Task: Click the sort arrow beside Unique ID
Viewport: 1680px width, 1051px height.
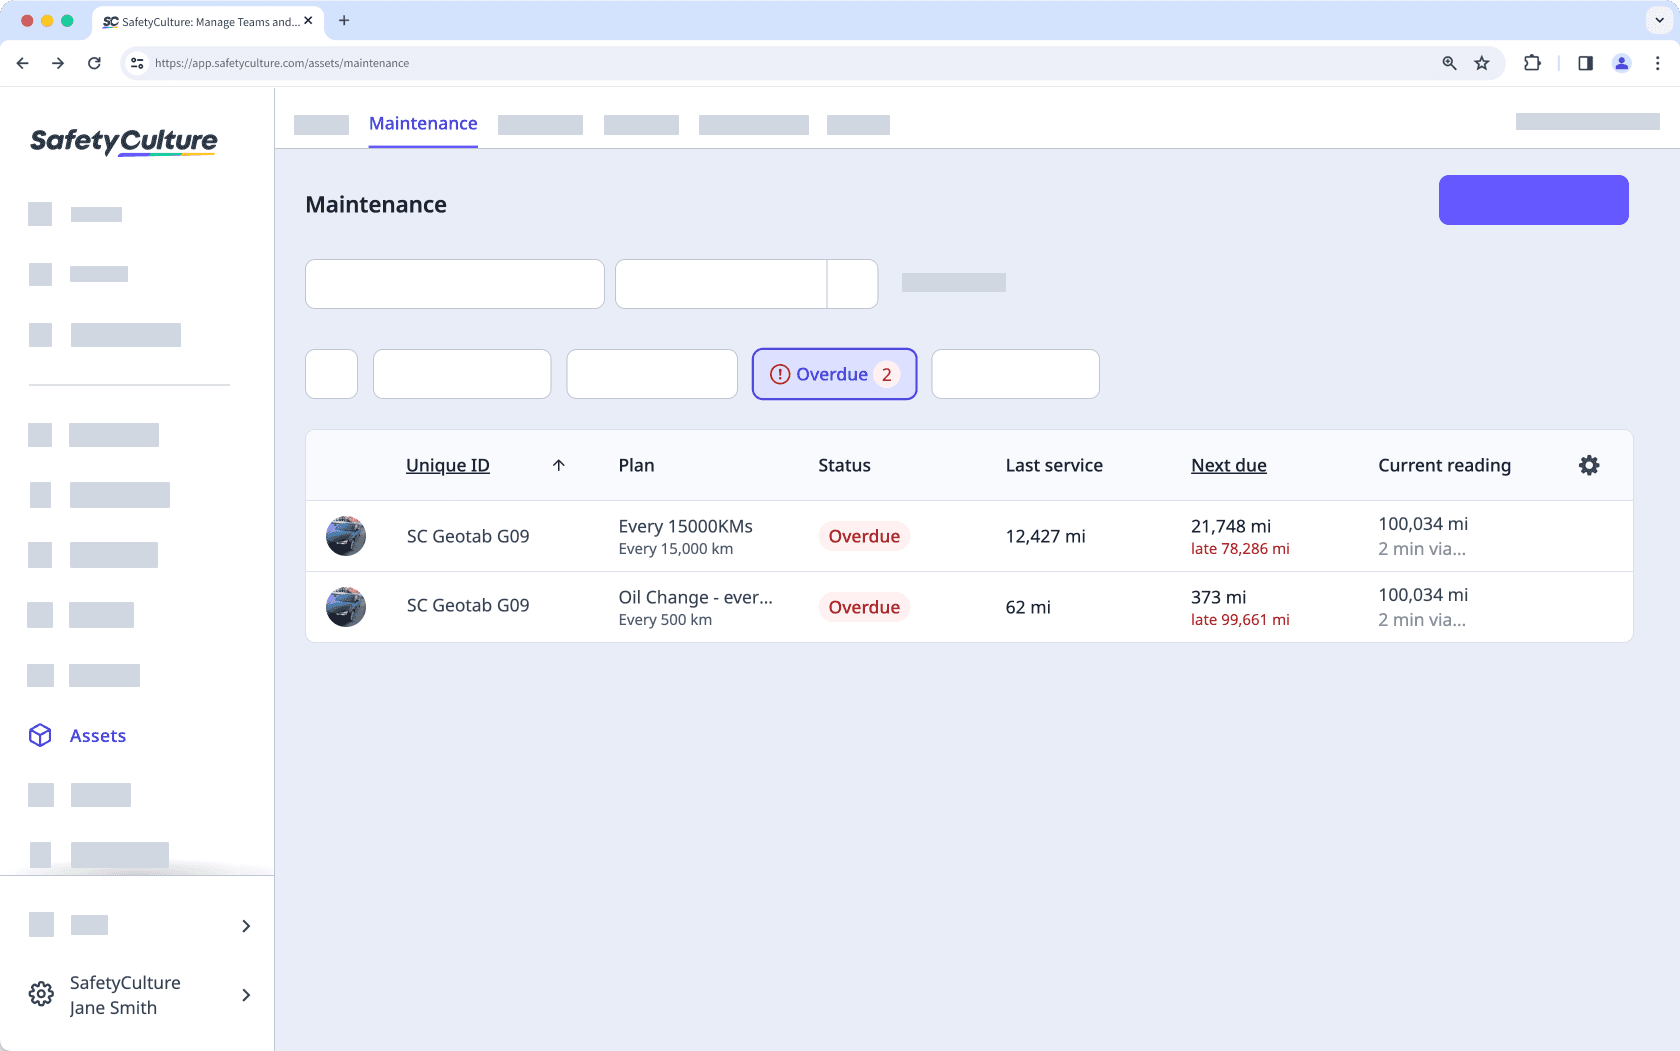Action: click(x=559, y=465)
